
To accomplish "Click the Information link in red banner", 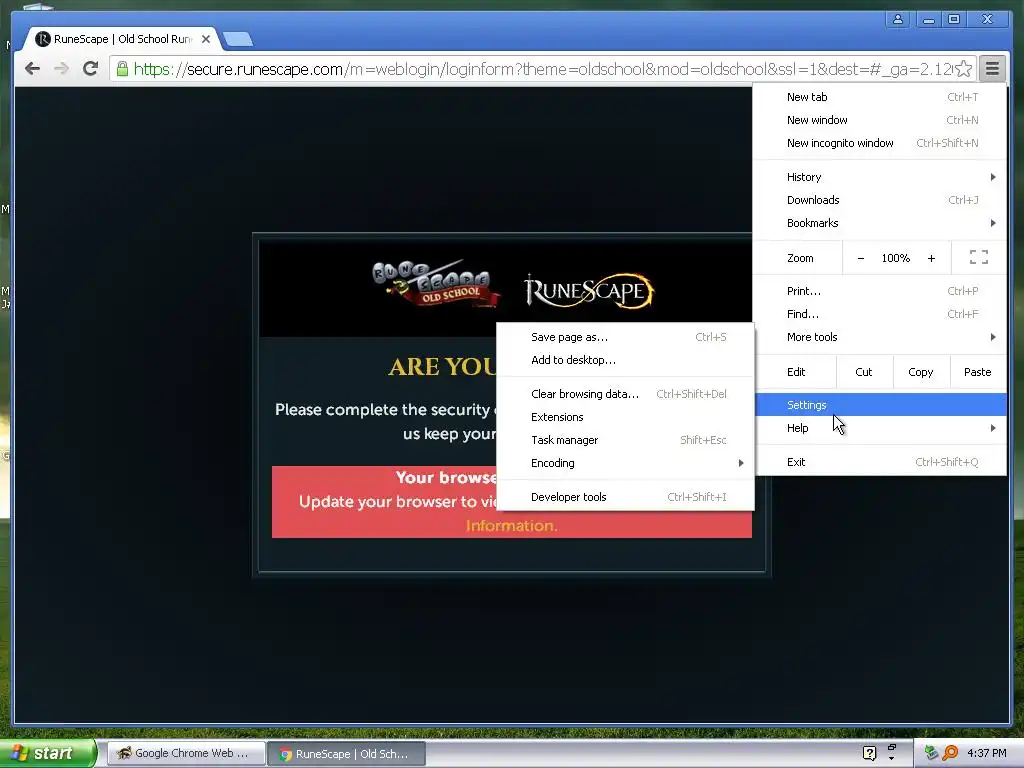I will [x=511, y=526].
